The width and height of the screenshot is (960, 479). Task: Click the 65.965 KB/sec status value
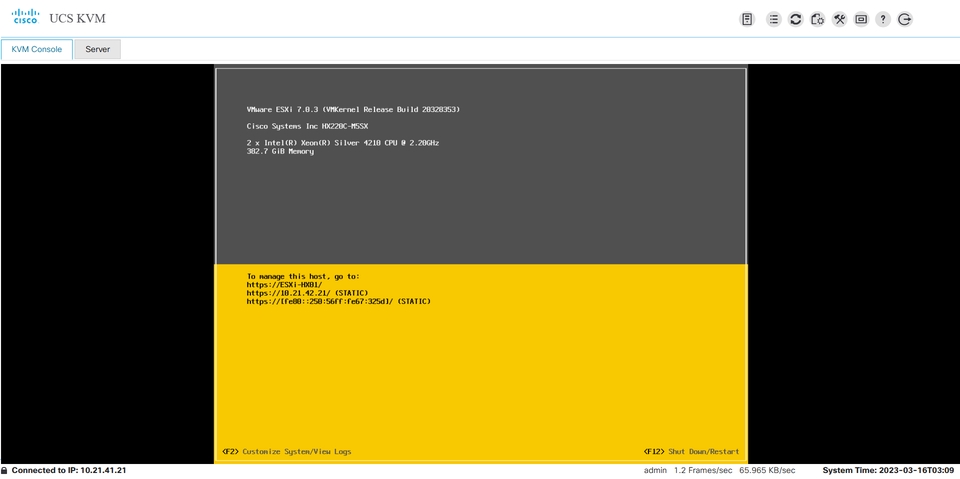point(767,470)
